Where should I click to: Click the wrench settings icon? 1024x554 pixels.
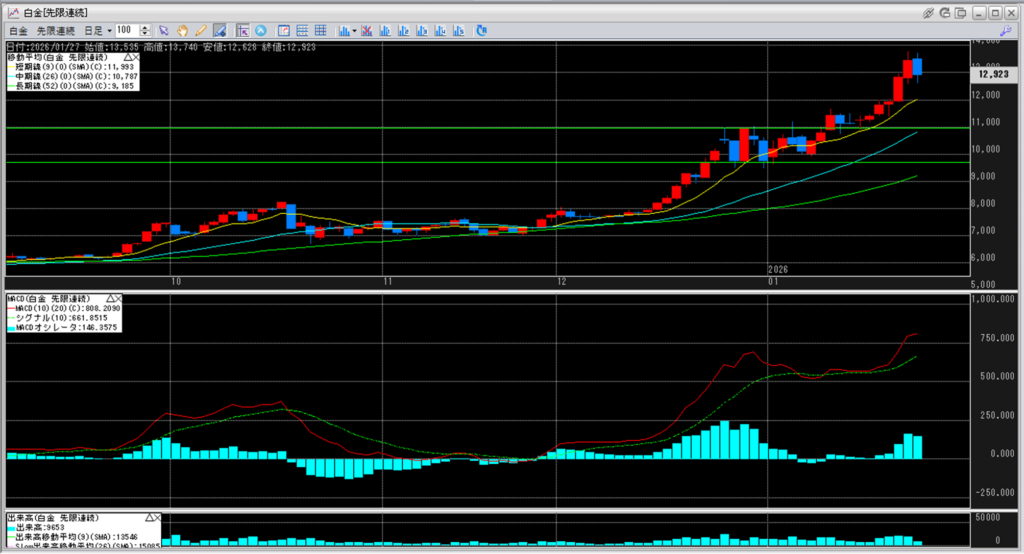click(x=1005, y=31)
